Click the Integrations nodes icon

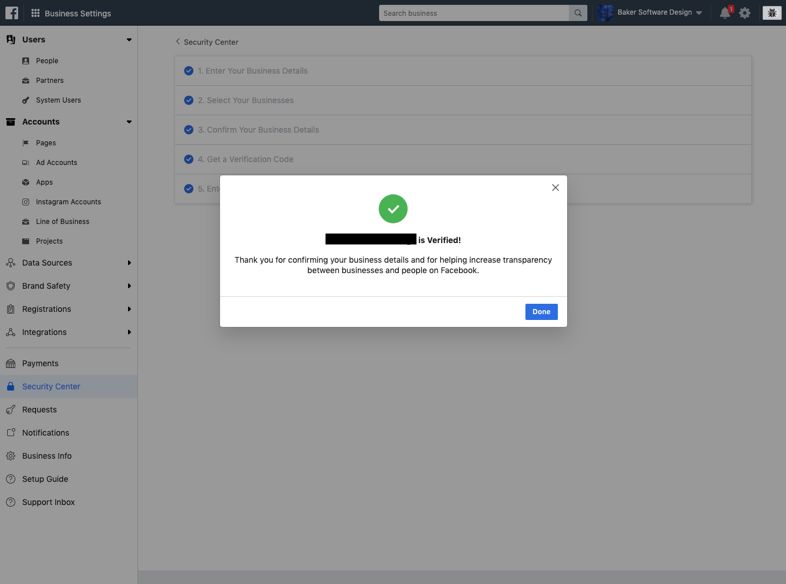pos(11,332)
